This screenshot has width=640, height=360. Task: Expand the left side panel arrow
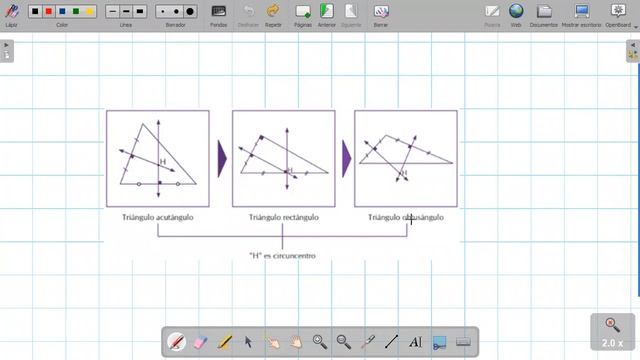(6, 45)
